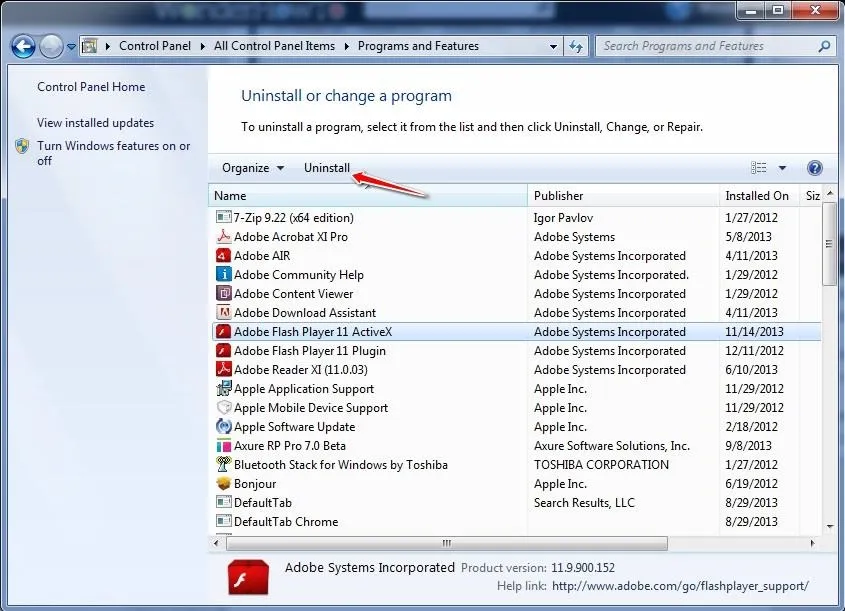The height and width of the screenshot is (611, 845).
Task: Open Control Panel Home link
Action: click(91, 87)
